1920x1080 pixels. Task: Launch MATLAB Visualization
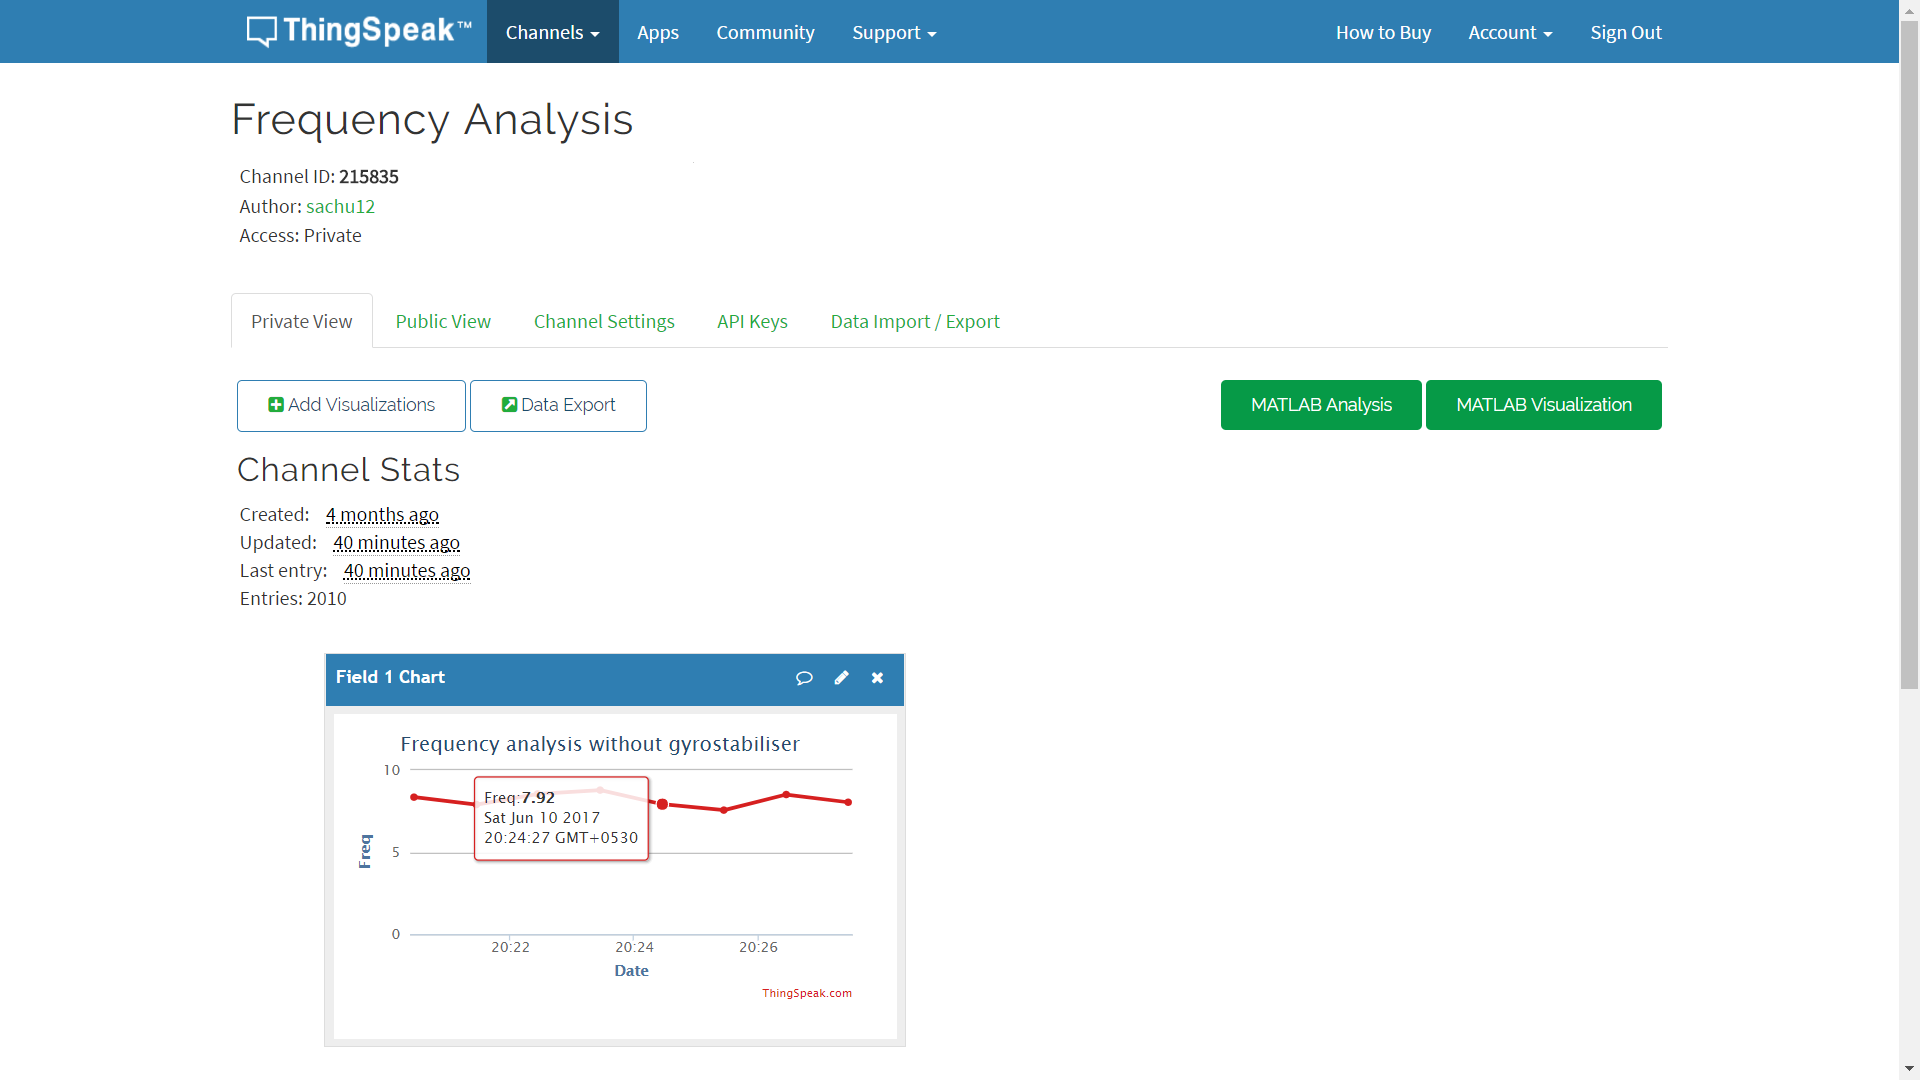(1544, 405)
